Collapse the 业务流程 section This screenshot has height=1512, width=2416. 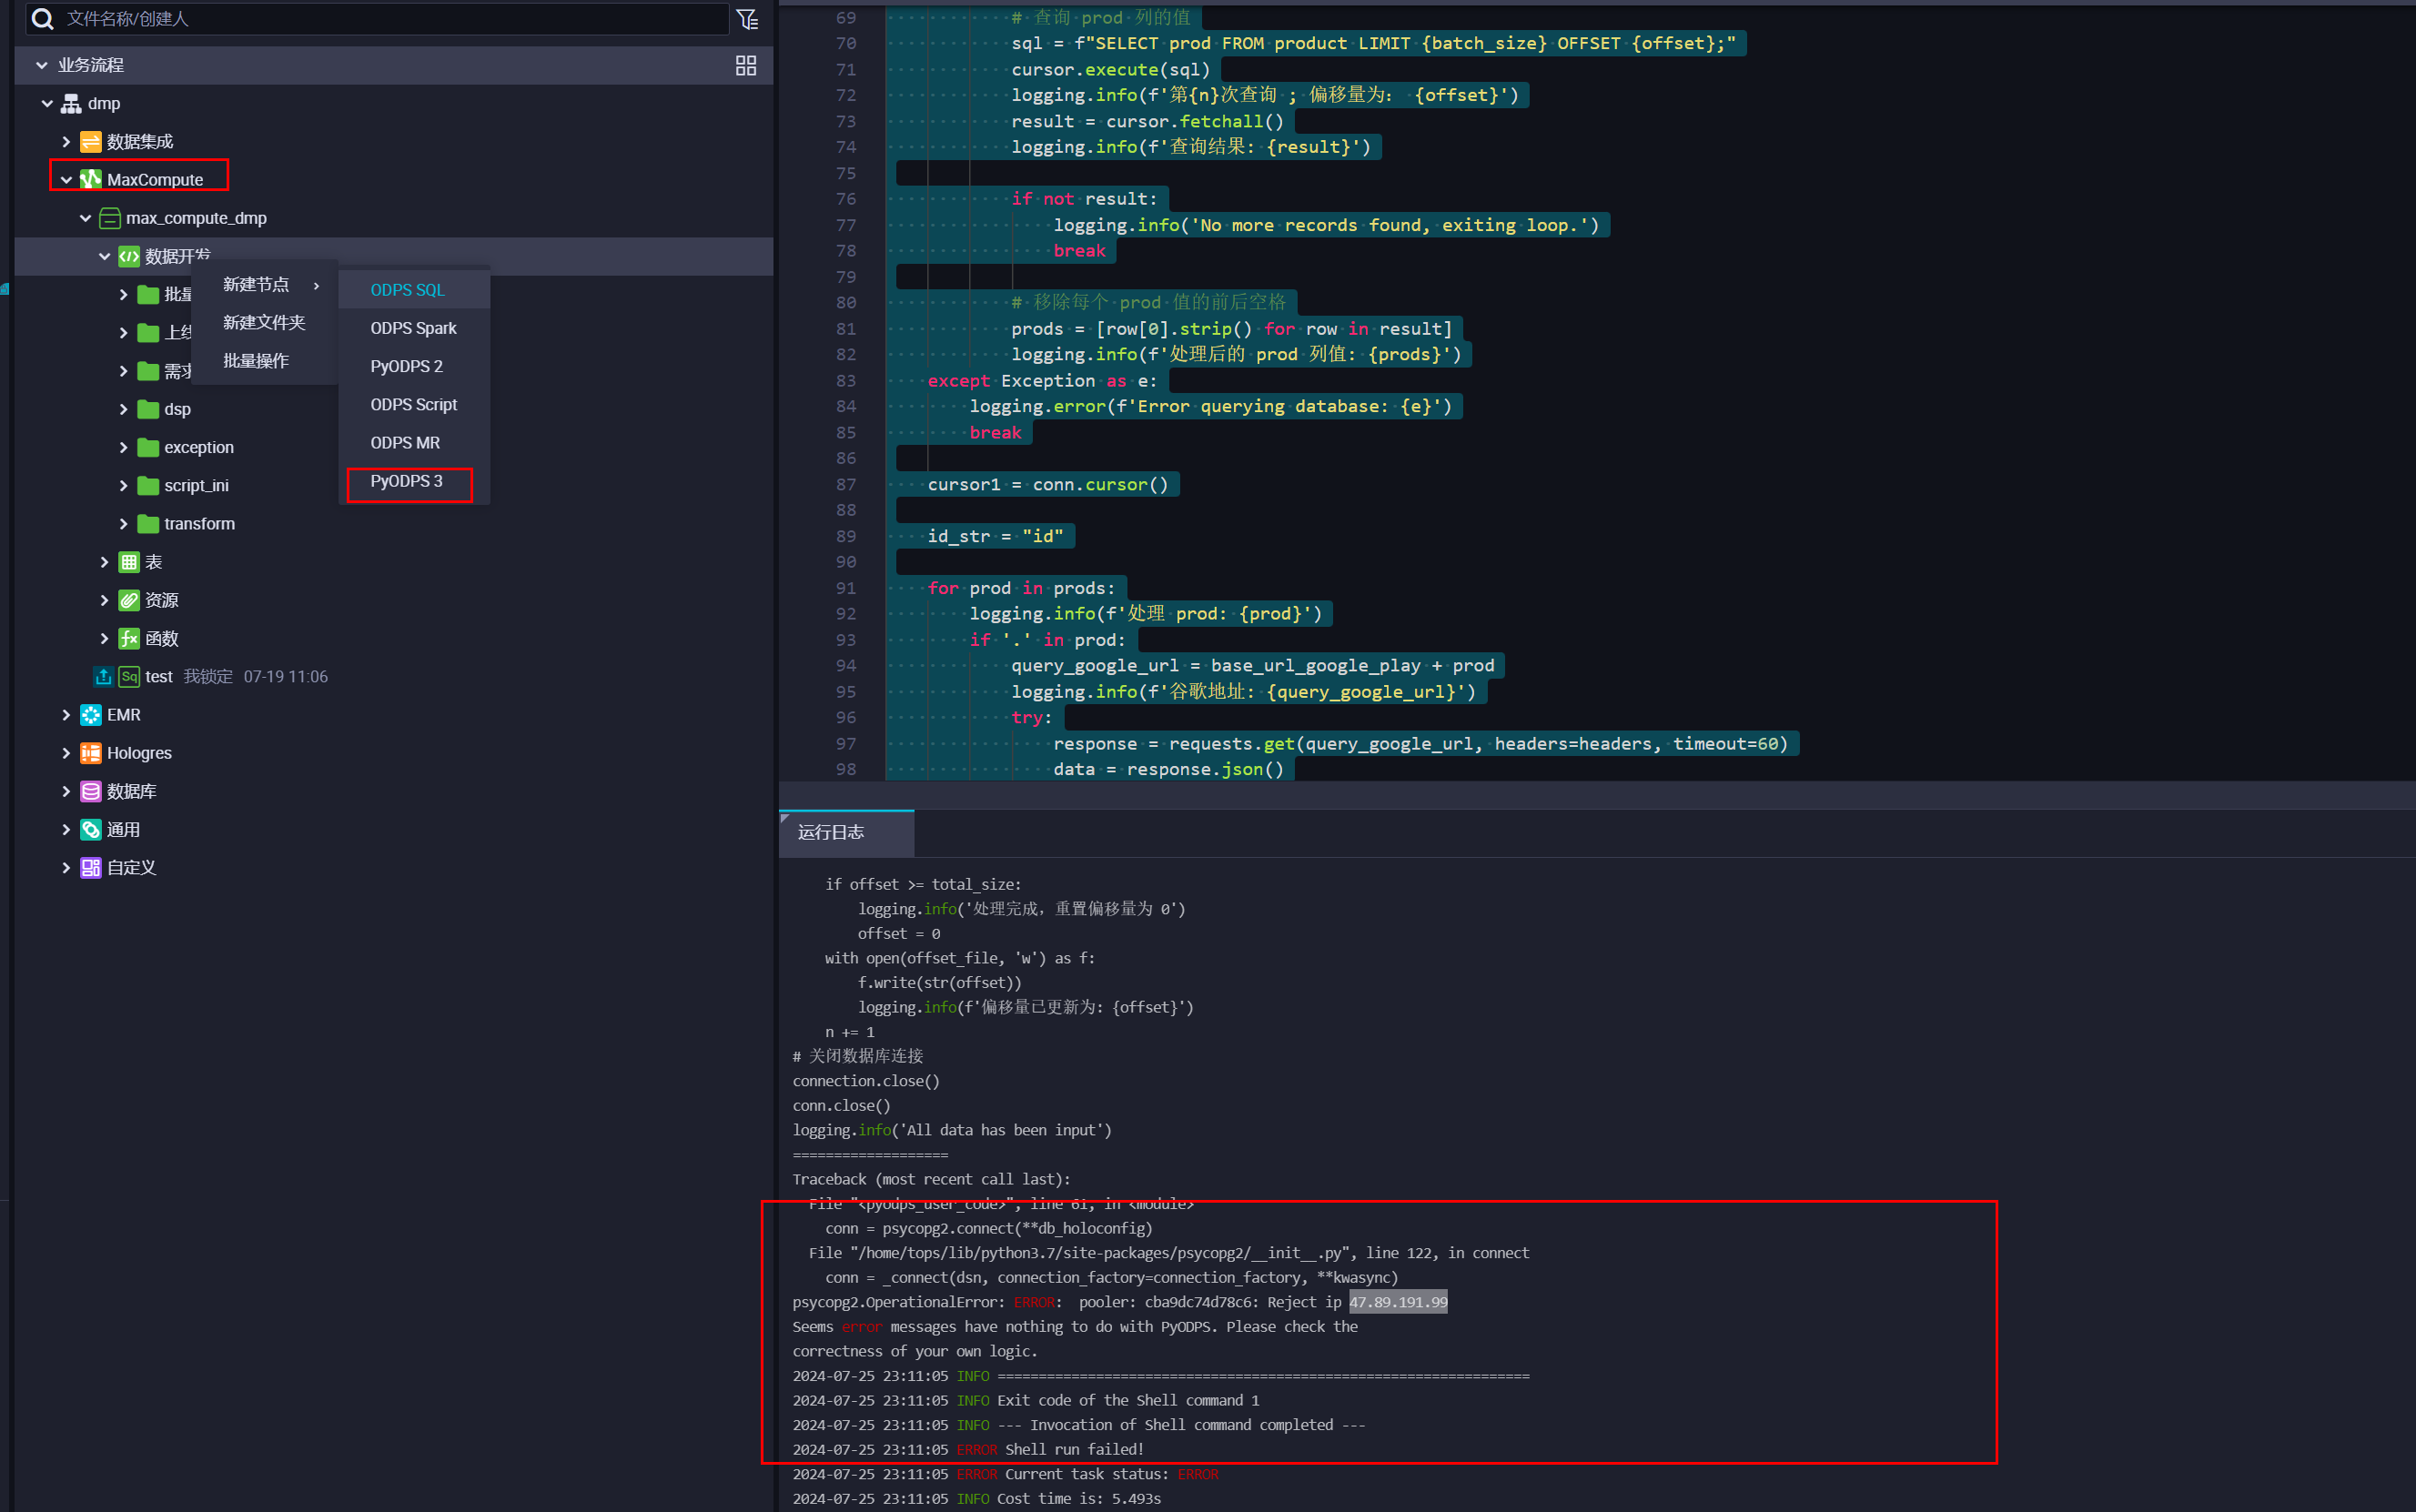point(42,65)
